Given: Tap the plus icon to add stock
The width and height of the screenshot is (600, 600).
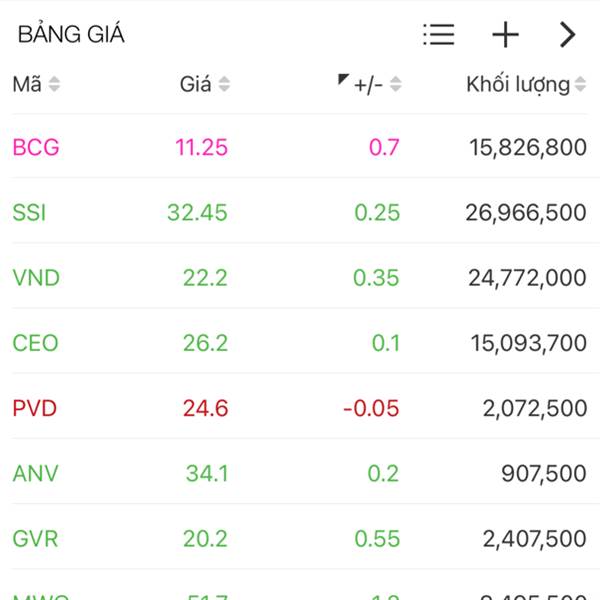Looking at the screenshot, I should (x=505, y=35).
